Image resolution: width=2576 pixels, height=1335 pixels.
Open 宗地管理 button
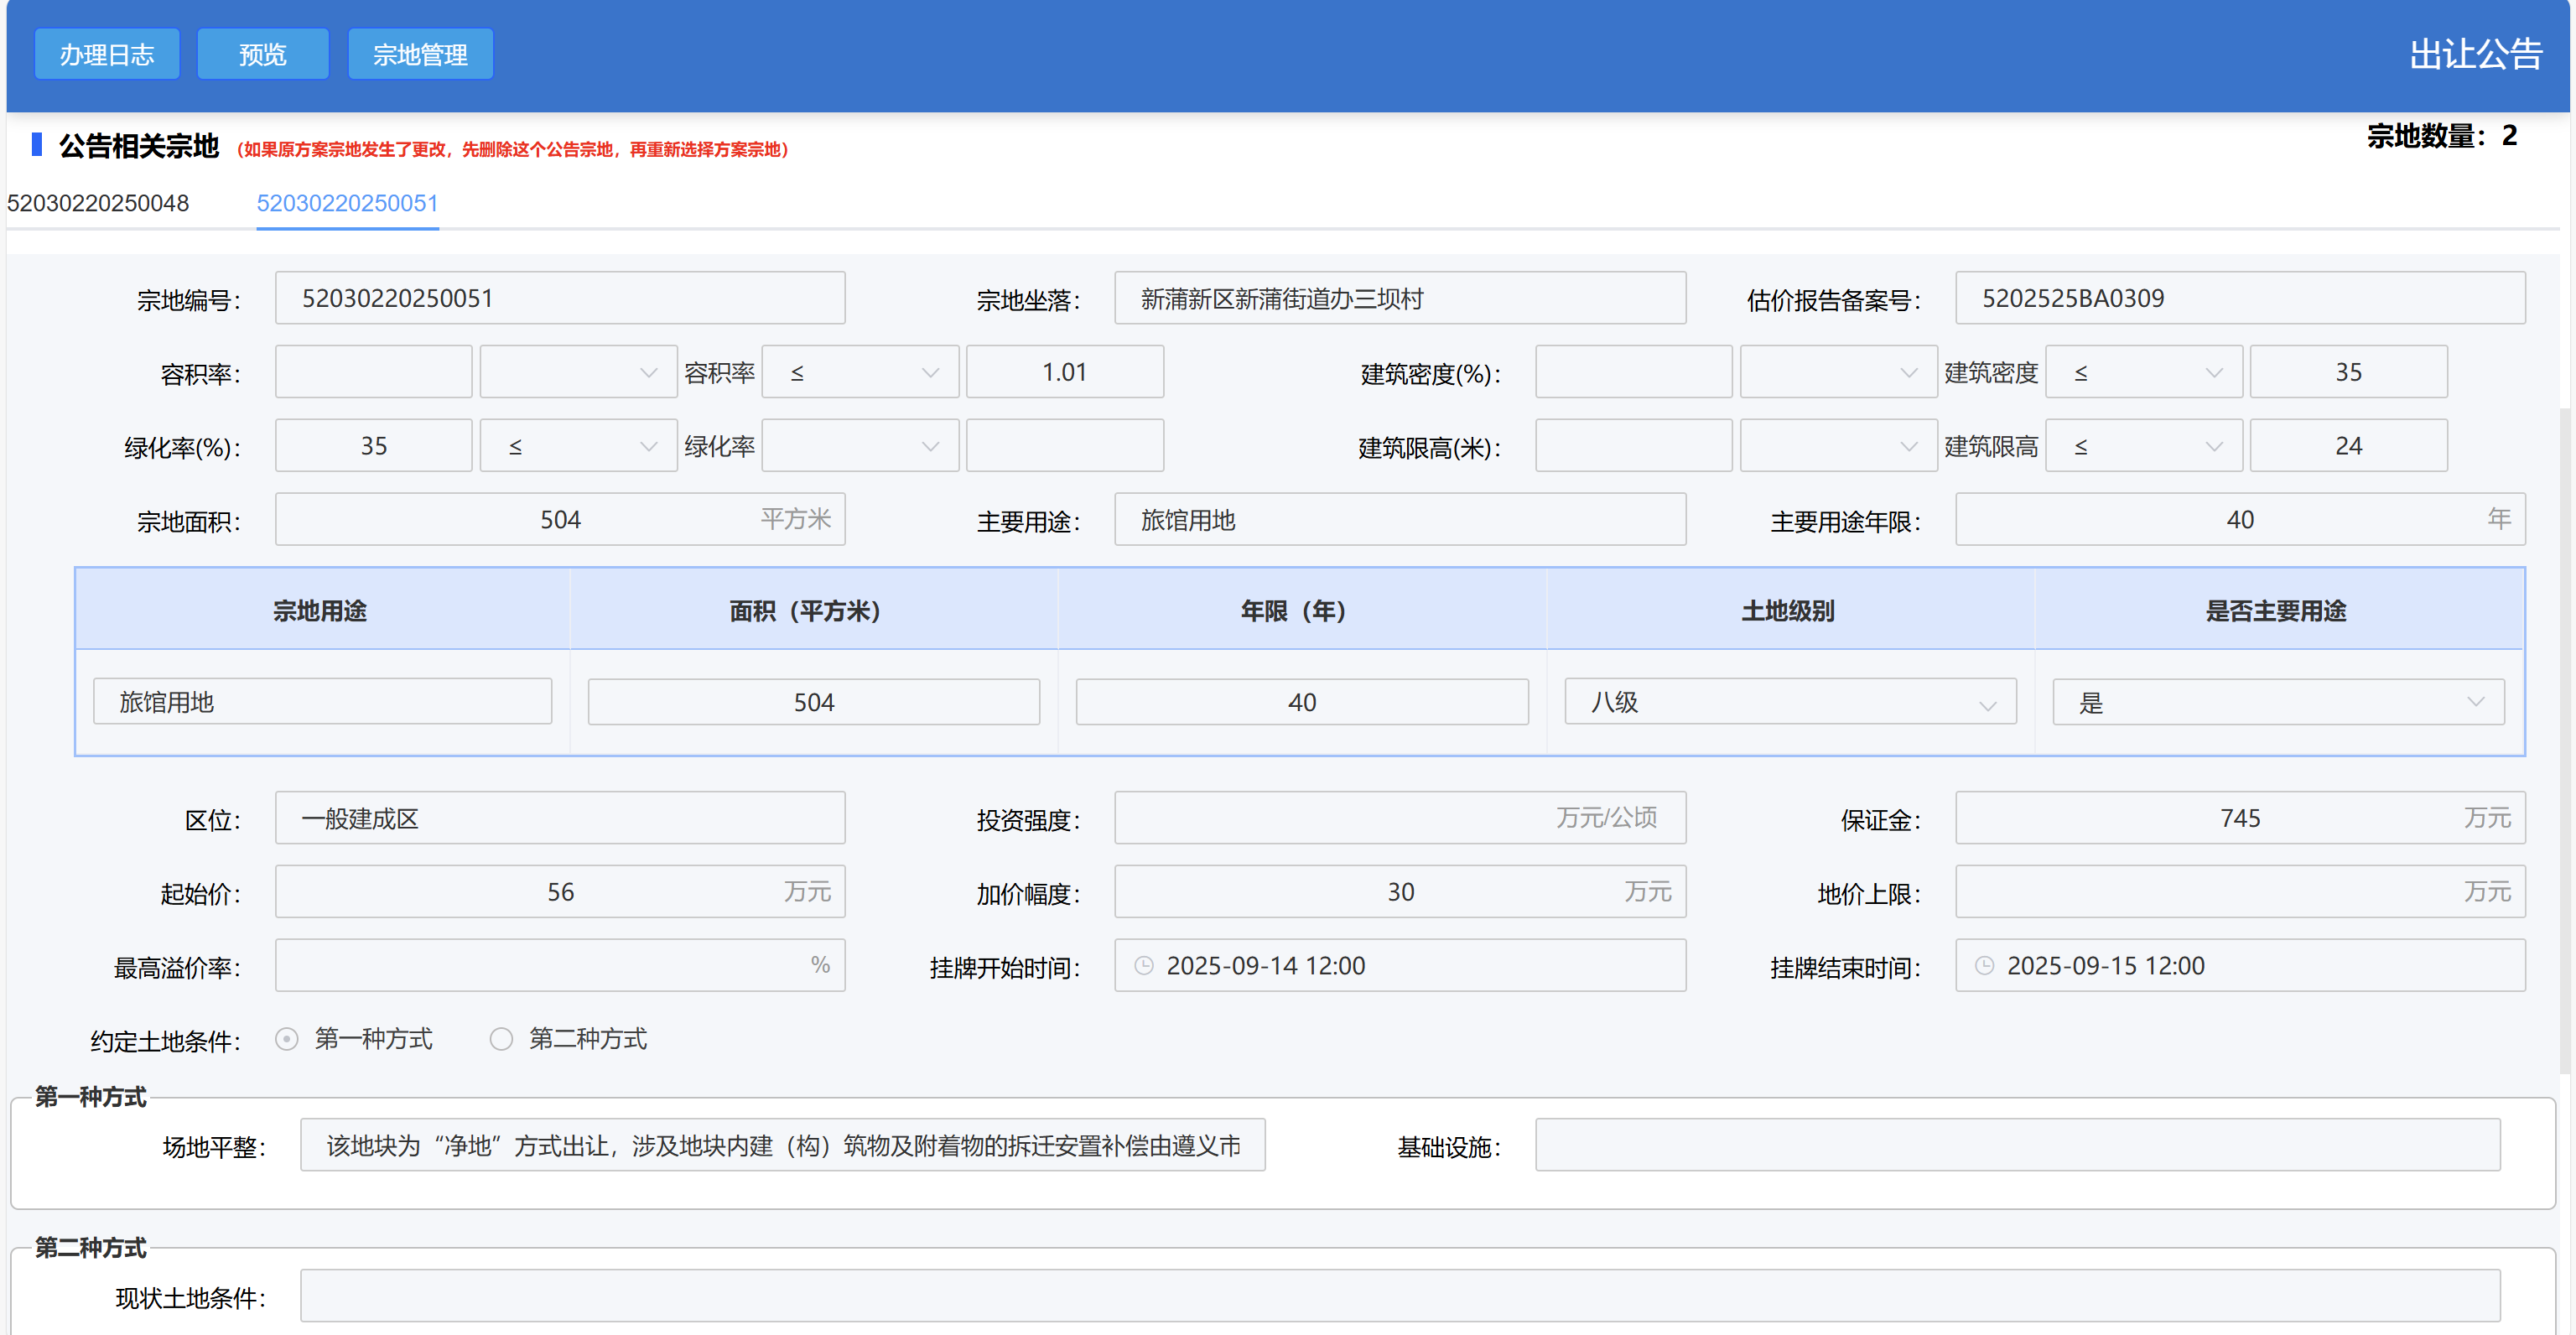pyautogui.click(x=420, y=55)
